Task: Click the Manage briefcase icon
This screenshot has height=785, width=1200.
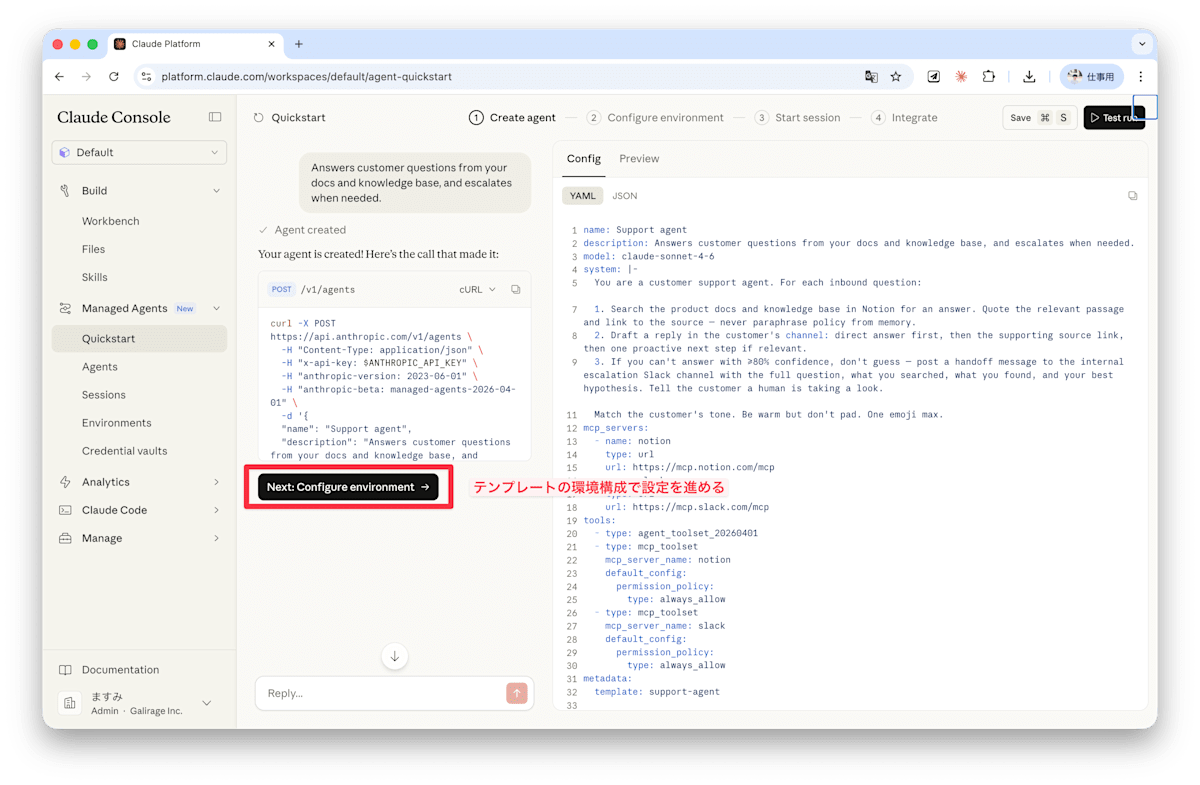Action: tap(65, 538)
